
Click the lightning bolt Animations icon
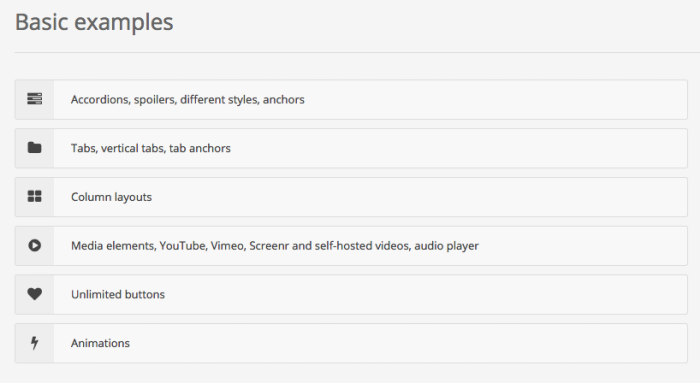[x=34, y=343]
